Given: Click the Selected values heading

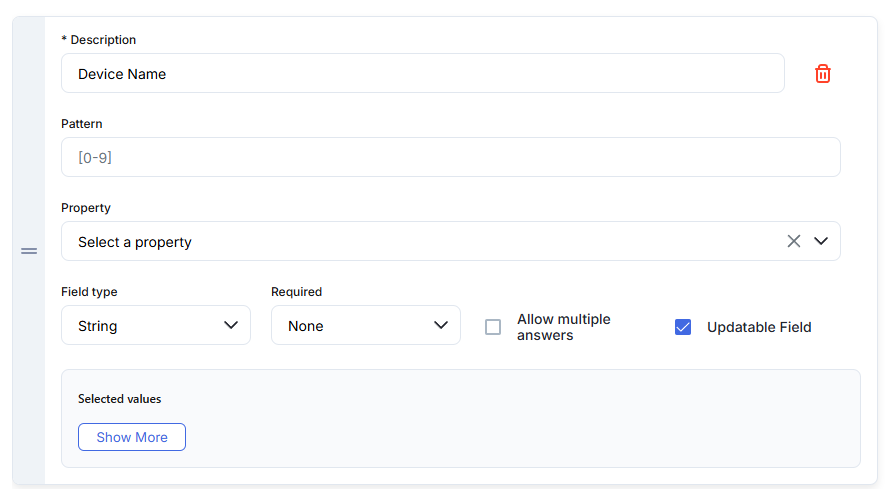Looking at the screenshot, I should tap(120, 399).
